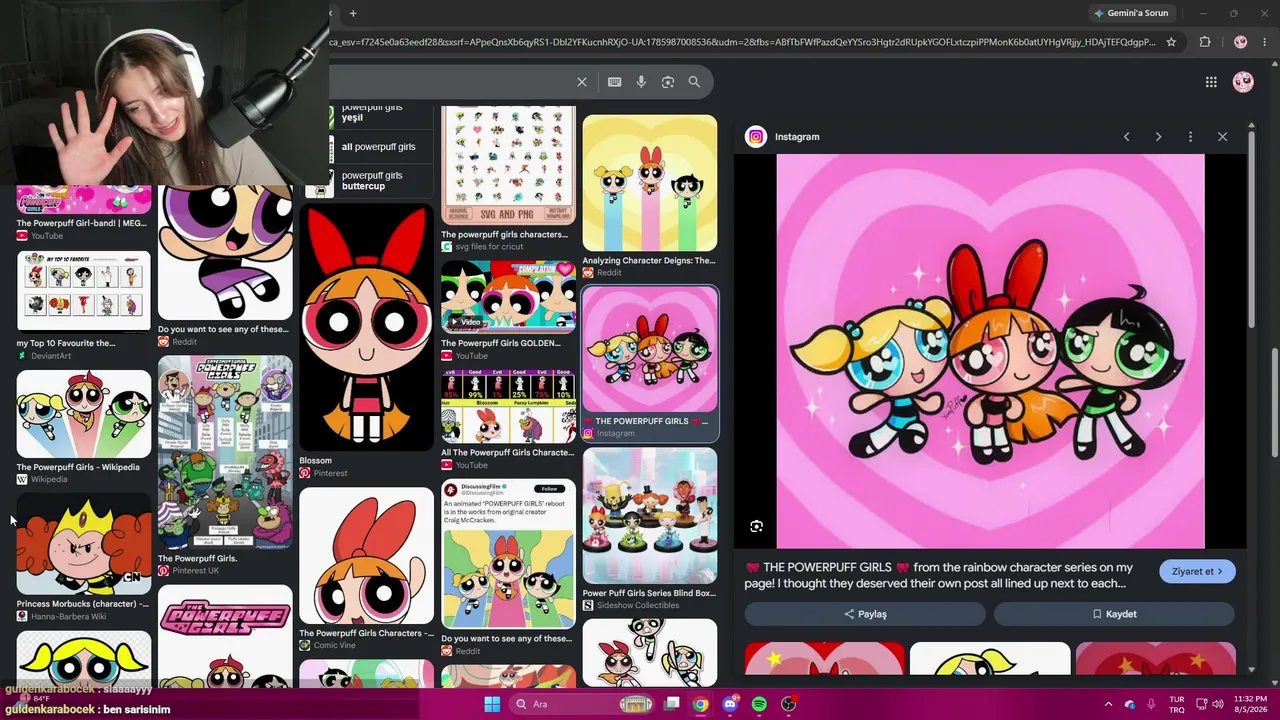Open the clock showing 11:32 PM
Image resolution: width=1280 pixels, height=720 pixels.
(x=1250, y=704)
